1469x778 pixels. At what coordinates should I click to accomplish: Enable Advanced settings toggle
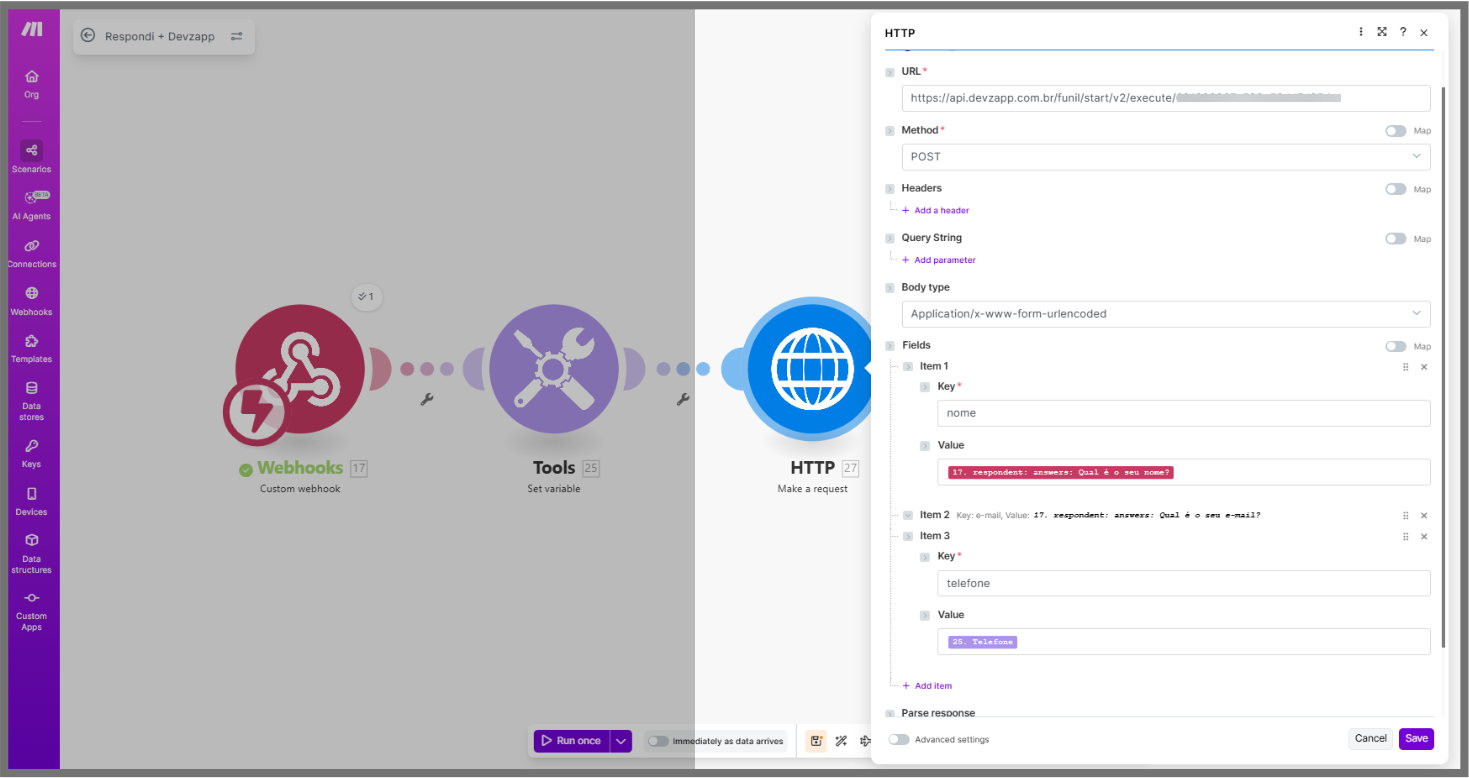899,740
